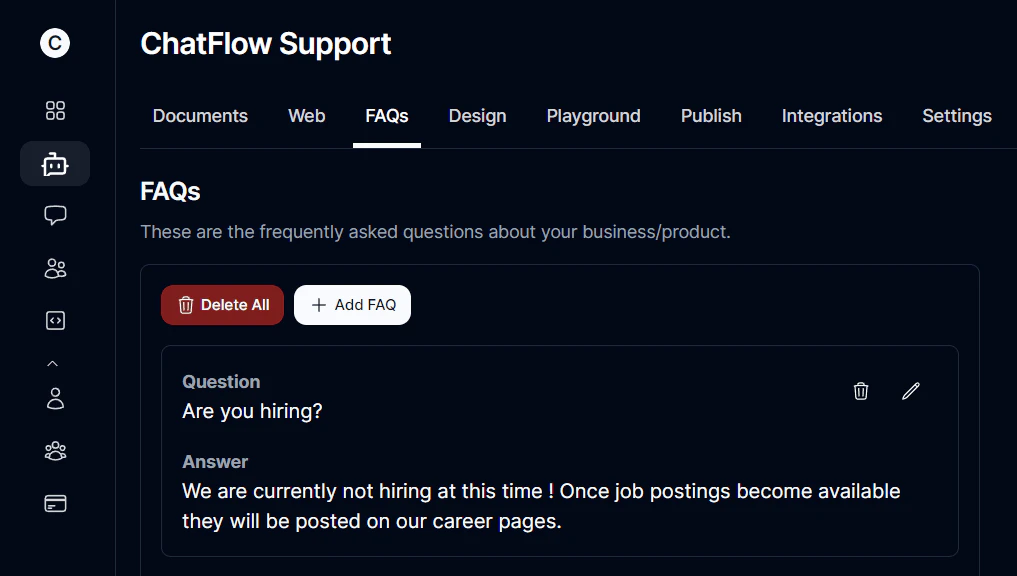Click the ChatFlow logo circle at the top left
Image resolution: width=1017 pixels, height=576 pixels.
[55, 43]
